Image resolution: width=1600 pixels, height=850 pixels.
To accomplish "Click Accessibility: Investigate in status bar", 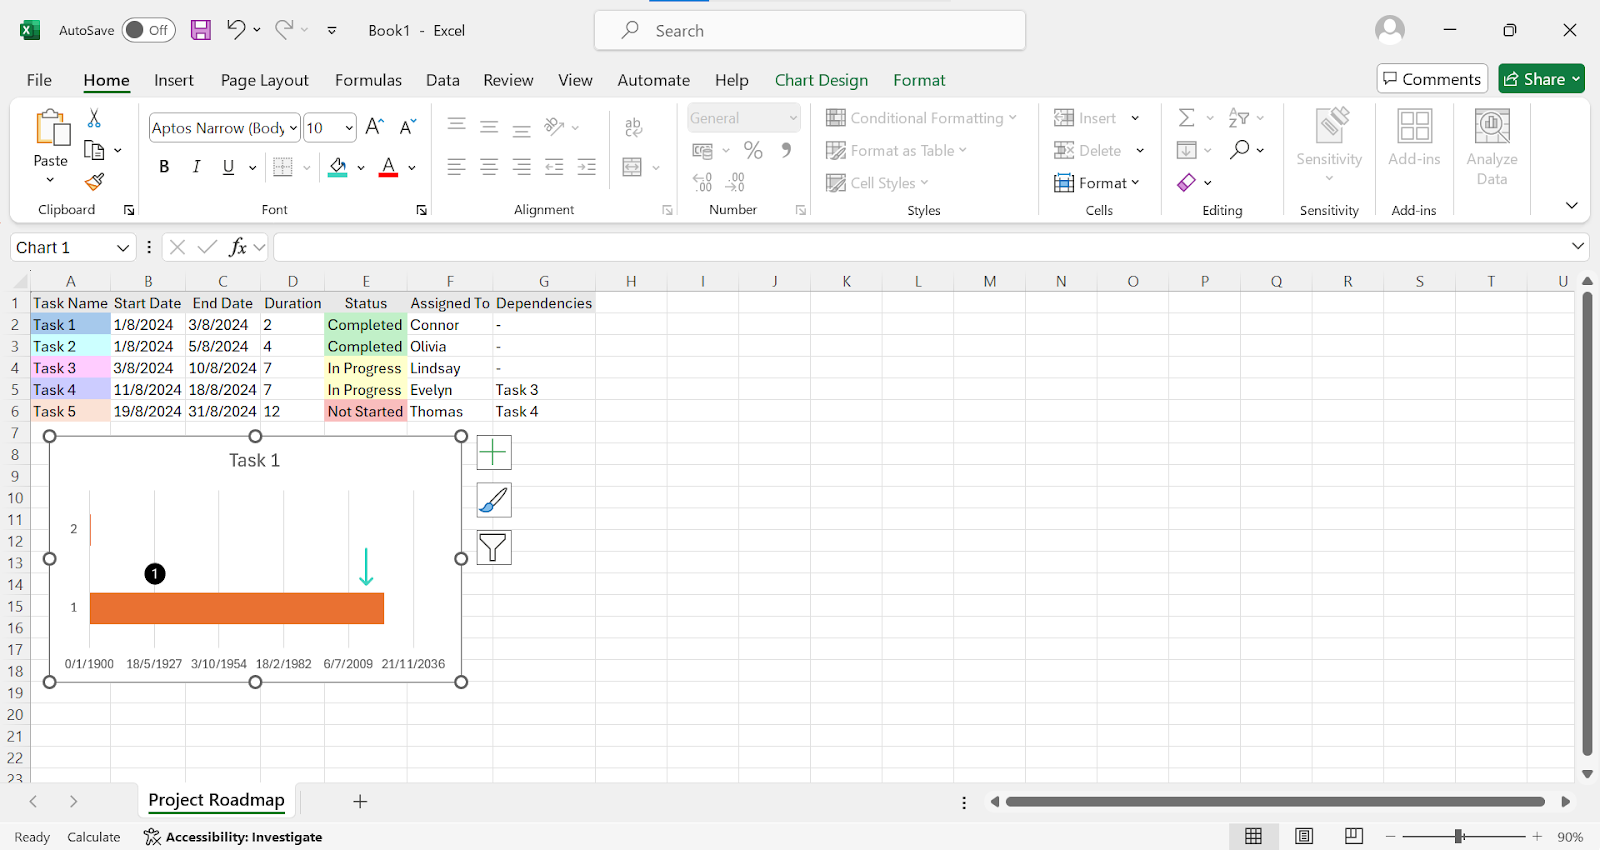I will click(x=233, y=837).
